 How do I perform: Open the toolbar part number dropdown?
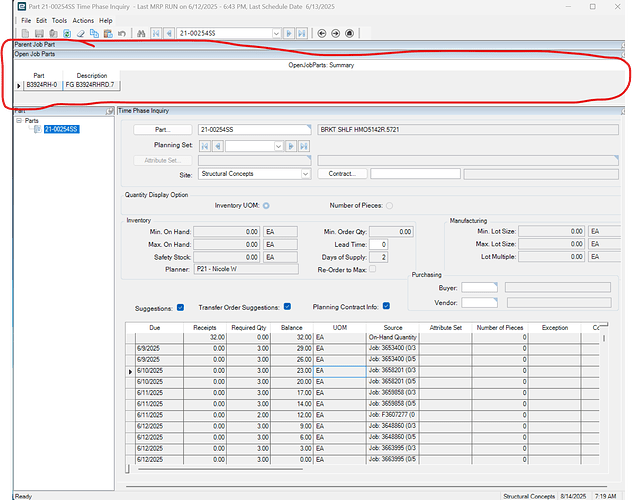click(x=276, y=33)
